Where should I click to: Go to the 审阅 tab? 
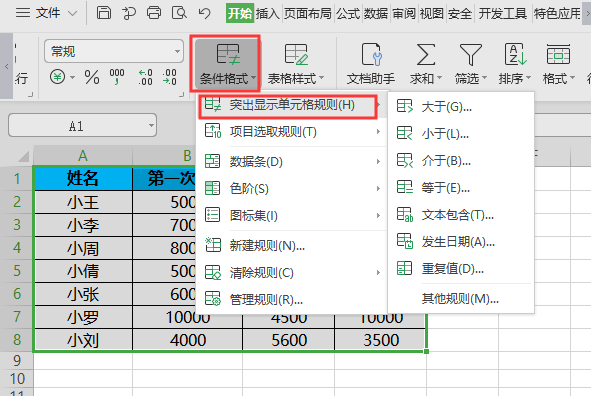pyautogui.click(x=404, y=14)
